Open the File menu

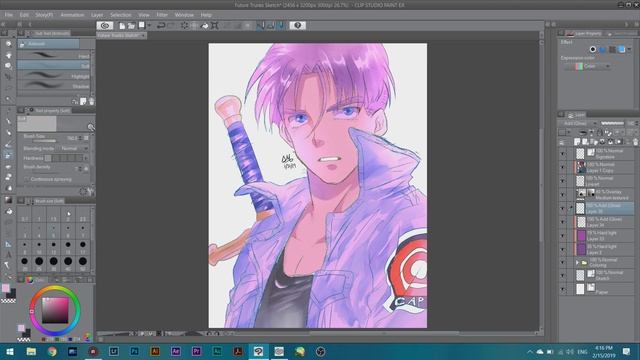pyautogui.click(x=9, y=15)
